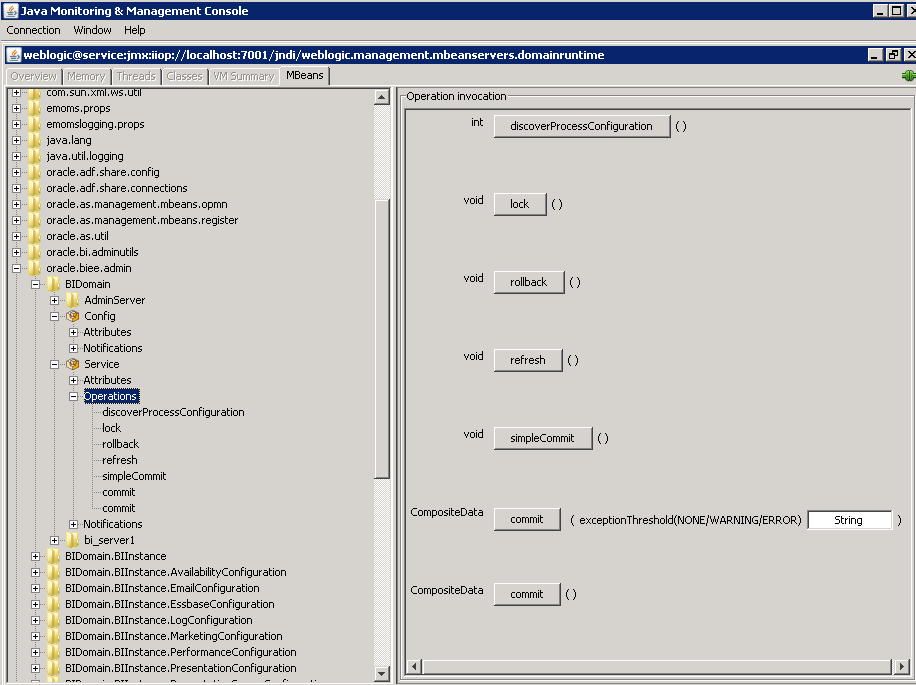The image size is (916, 685).
Task: Expand the bi_server1 node
Action: pyautogui.click(x=54, y=540)
